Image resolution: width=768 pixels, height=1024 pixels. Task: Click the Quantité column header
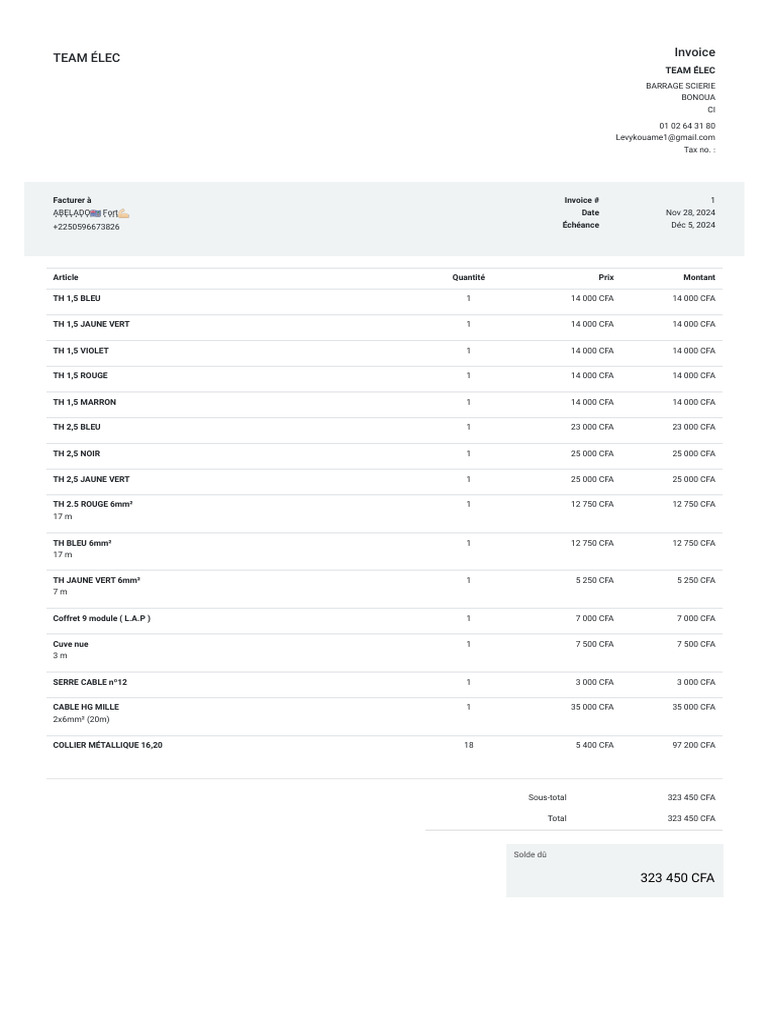tap(468, 277)
